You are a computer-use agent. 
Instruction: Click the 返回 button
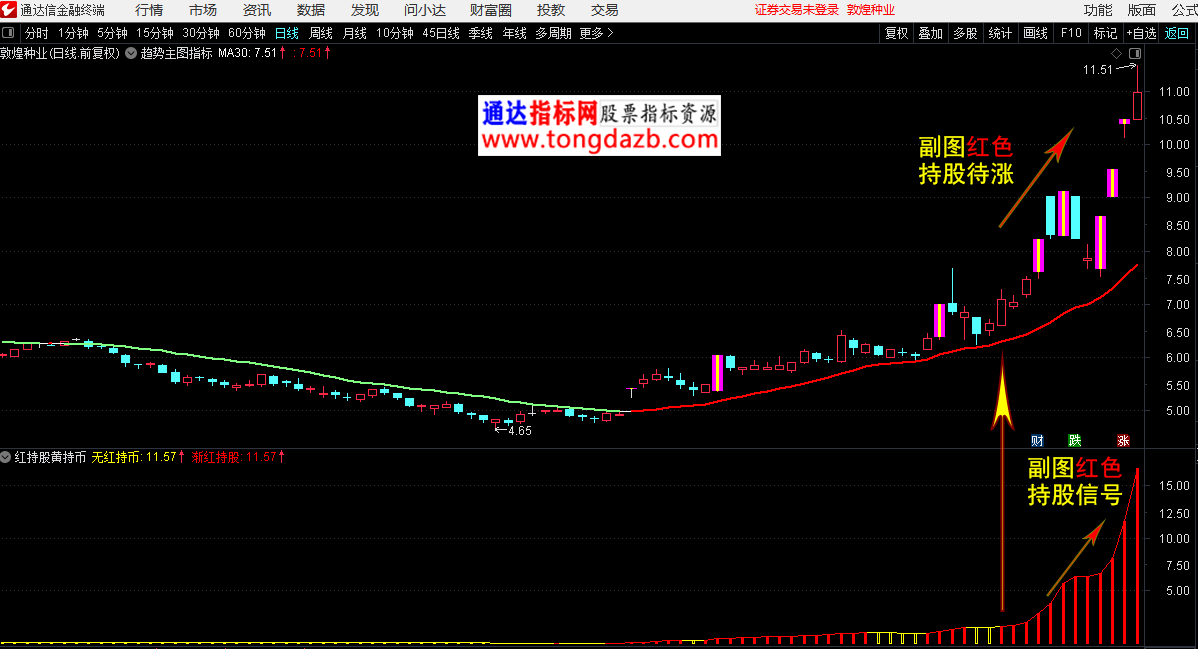(x=1177, y=33)
